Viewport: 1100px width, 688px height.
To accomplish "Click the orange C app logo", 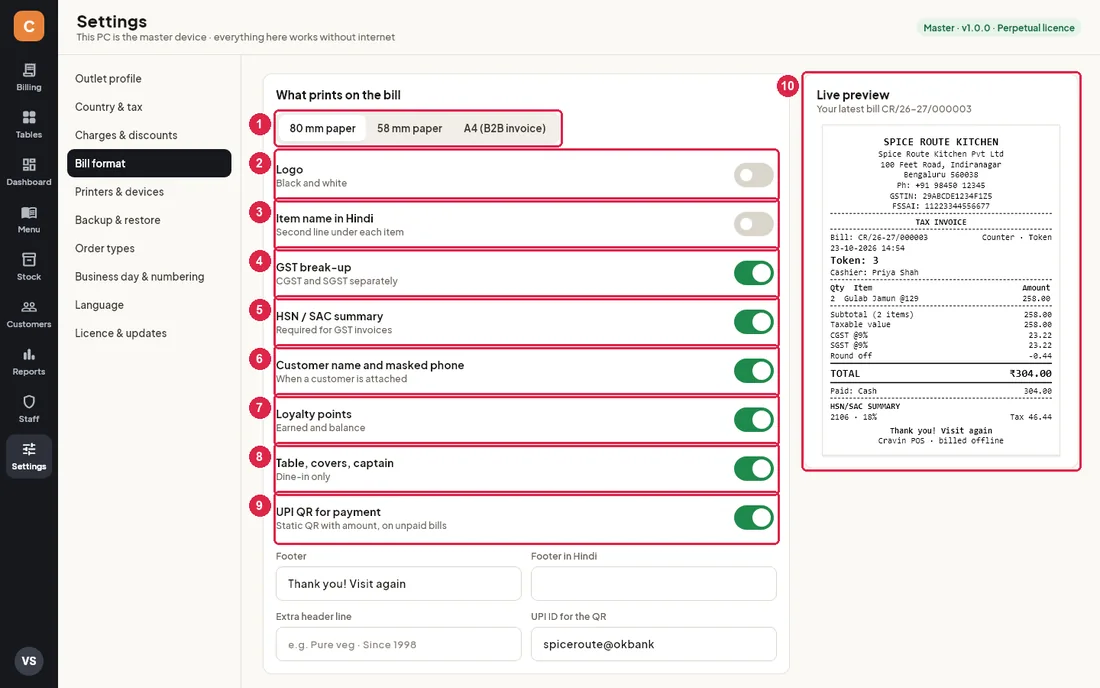I will [x=29, y=26].
